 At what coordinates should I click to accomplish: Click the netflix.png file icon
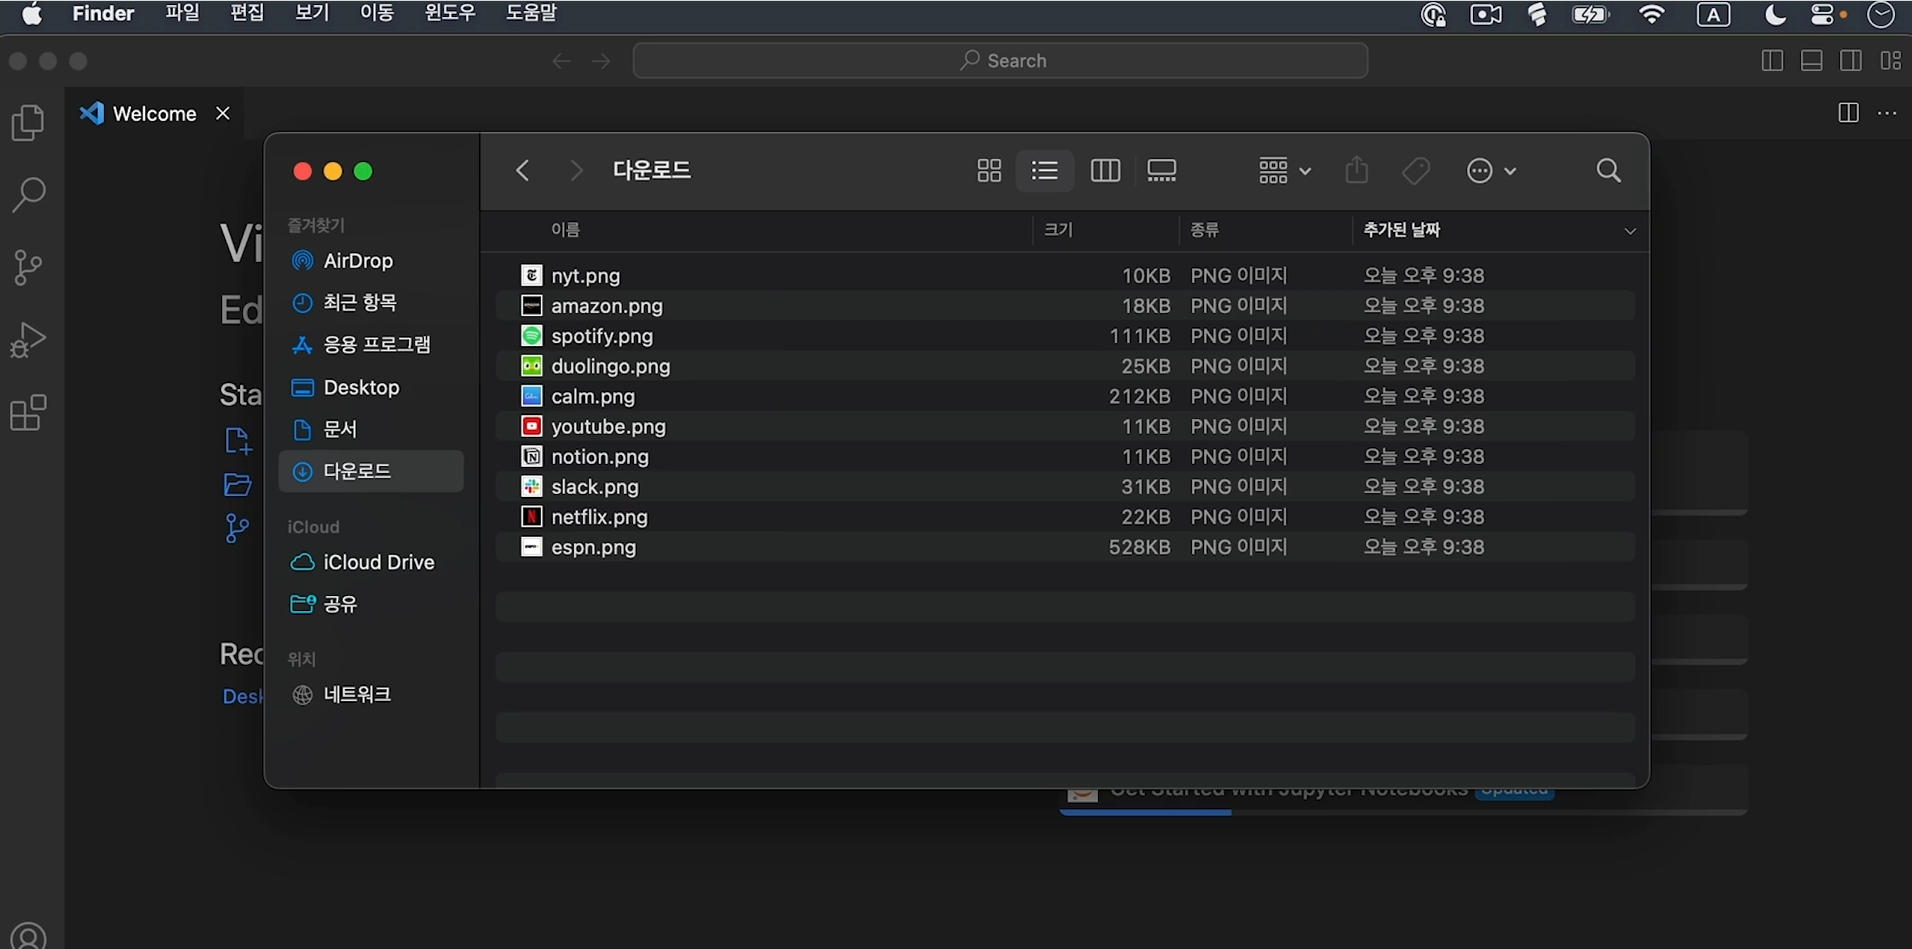(532, 517)
